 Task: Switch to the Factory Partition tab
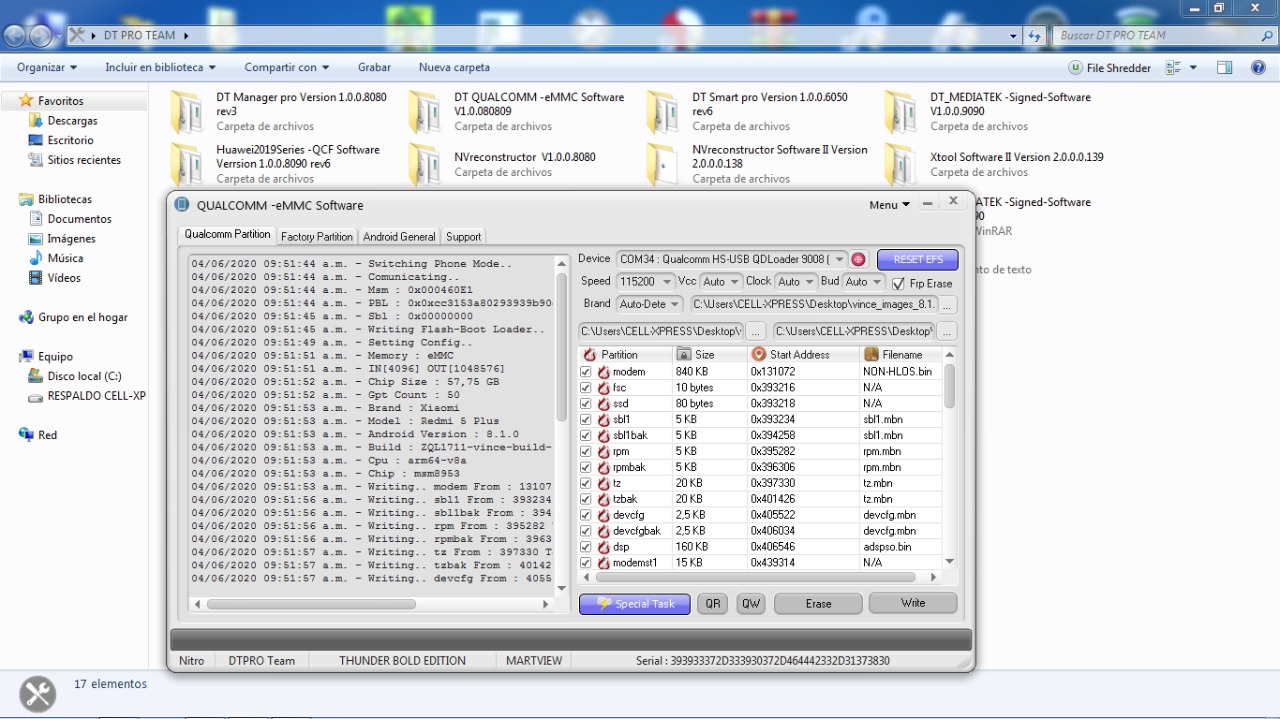click(316, 237)
